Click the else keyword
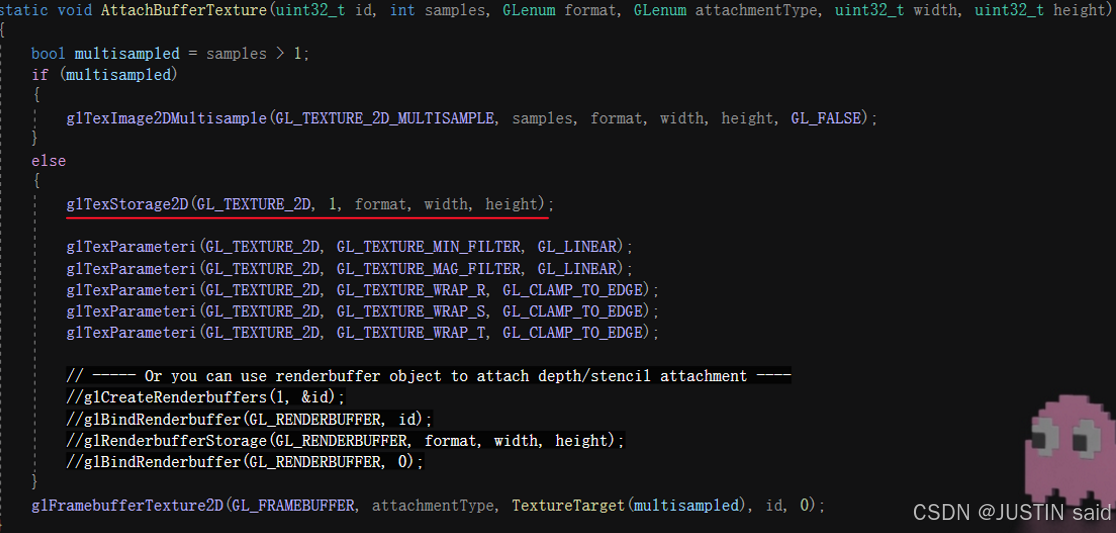 (48, 161)
